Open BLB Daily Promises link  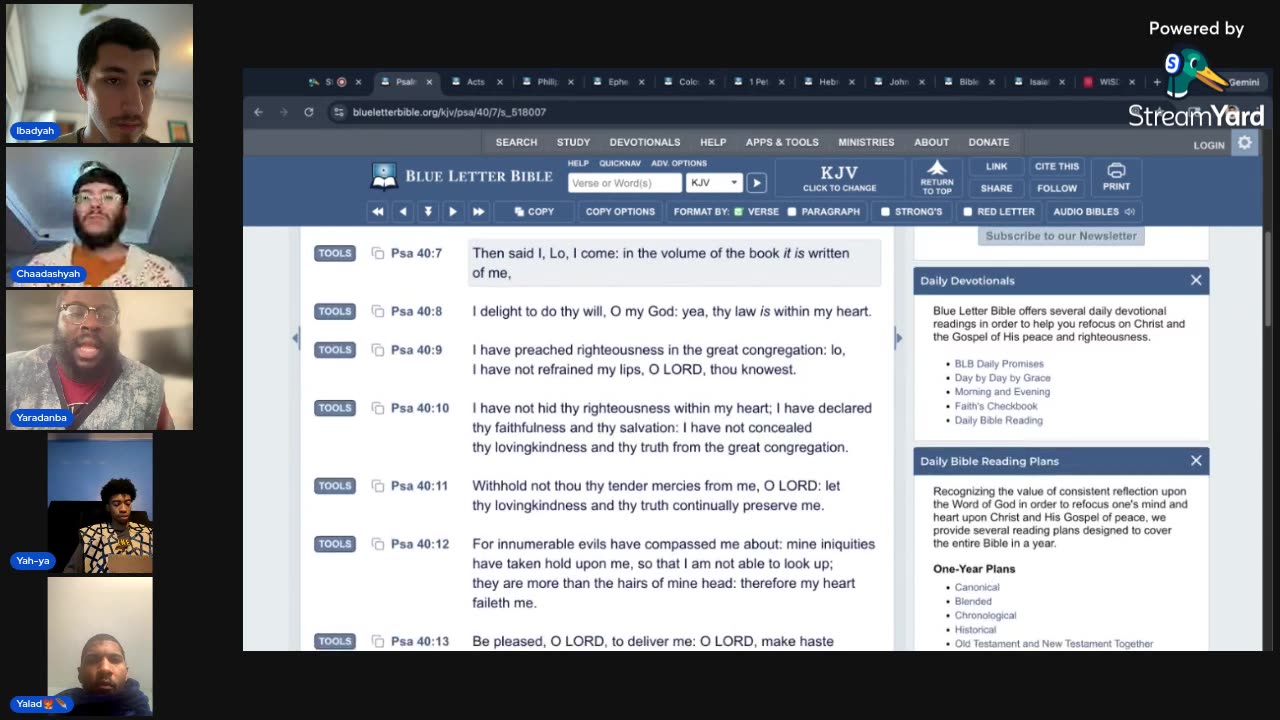pyautogui.click(x=998, y=364)
